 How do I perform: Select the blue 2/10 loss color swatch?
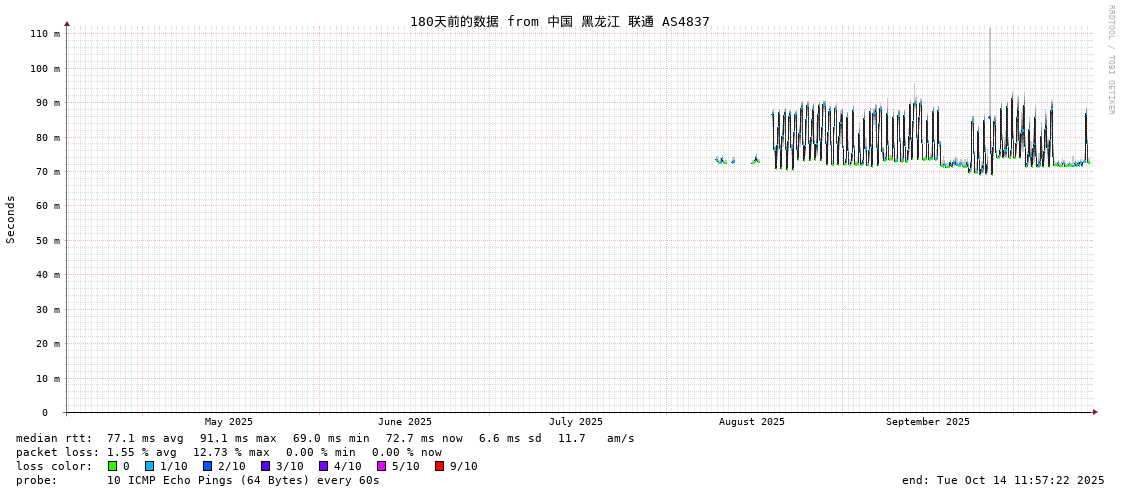click(x=208, y=466)
